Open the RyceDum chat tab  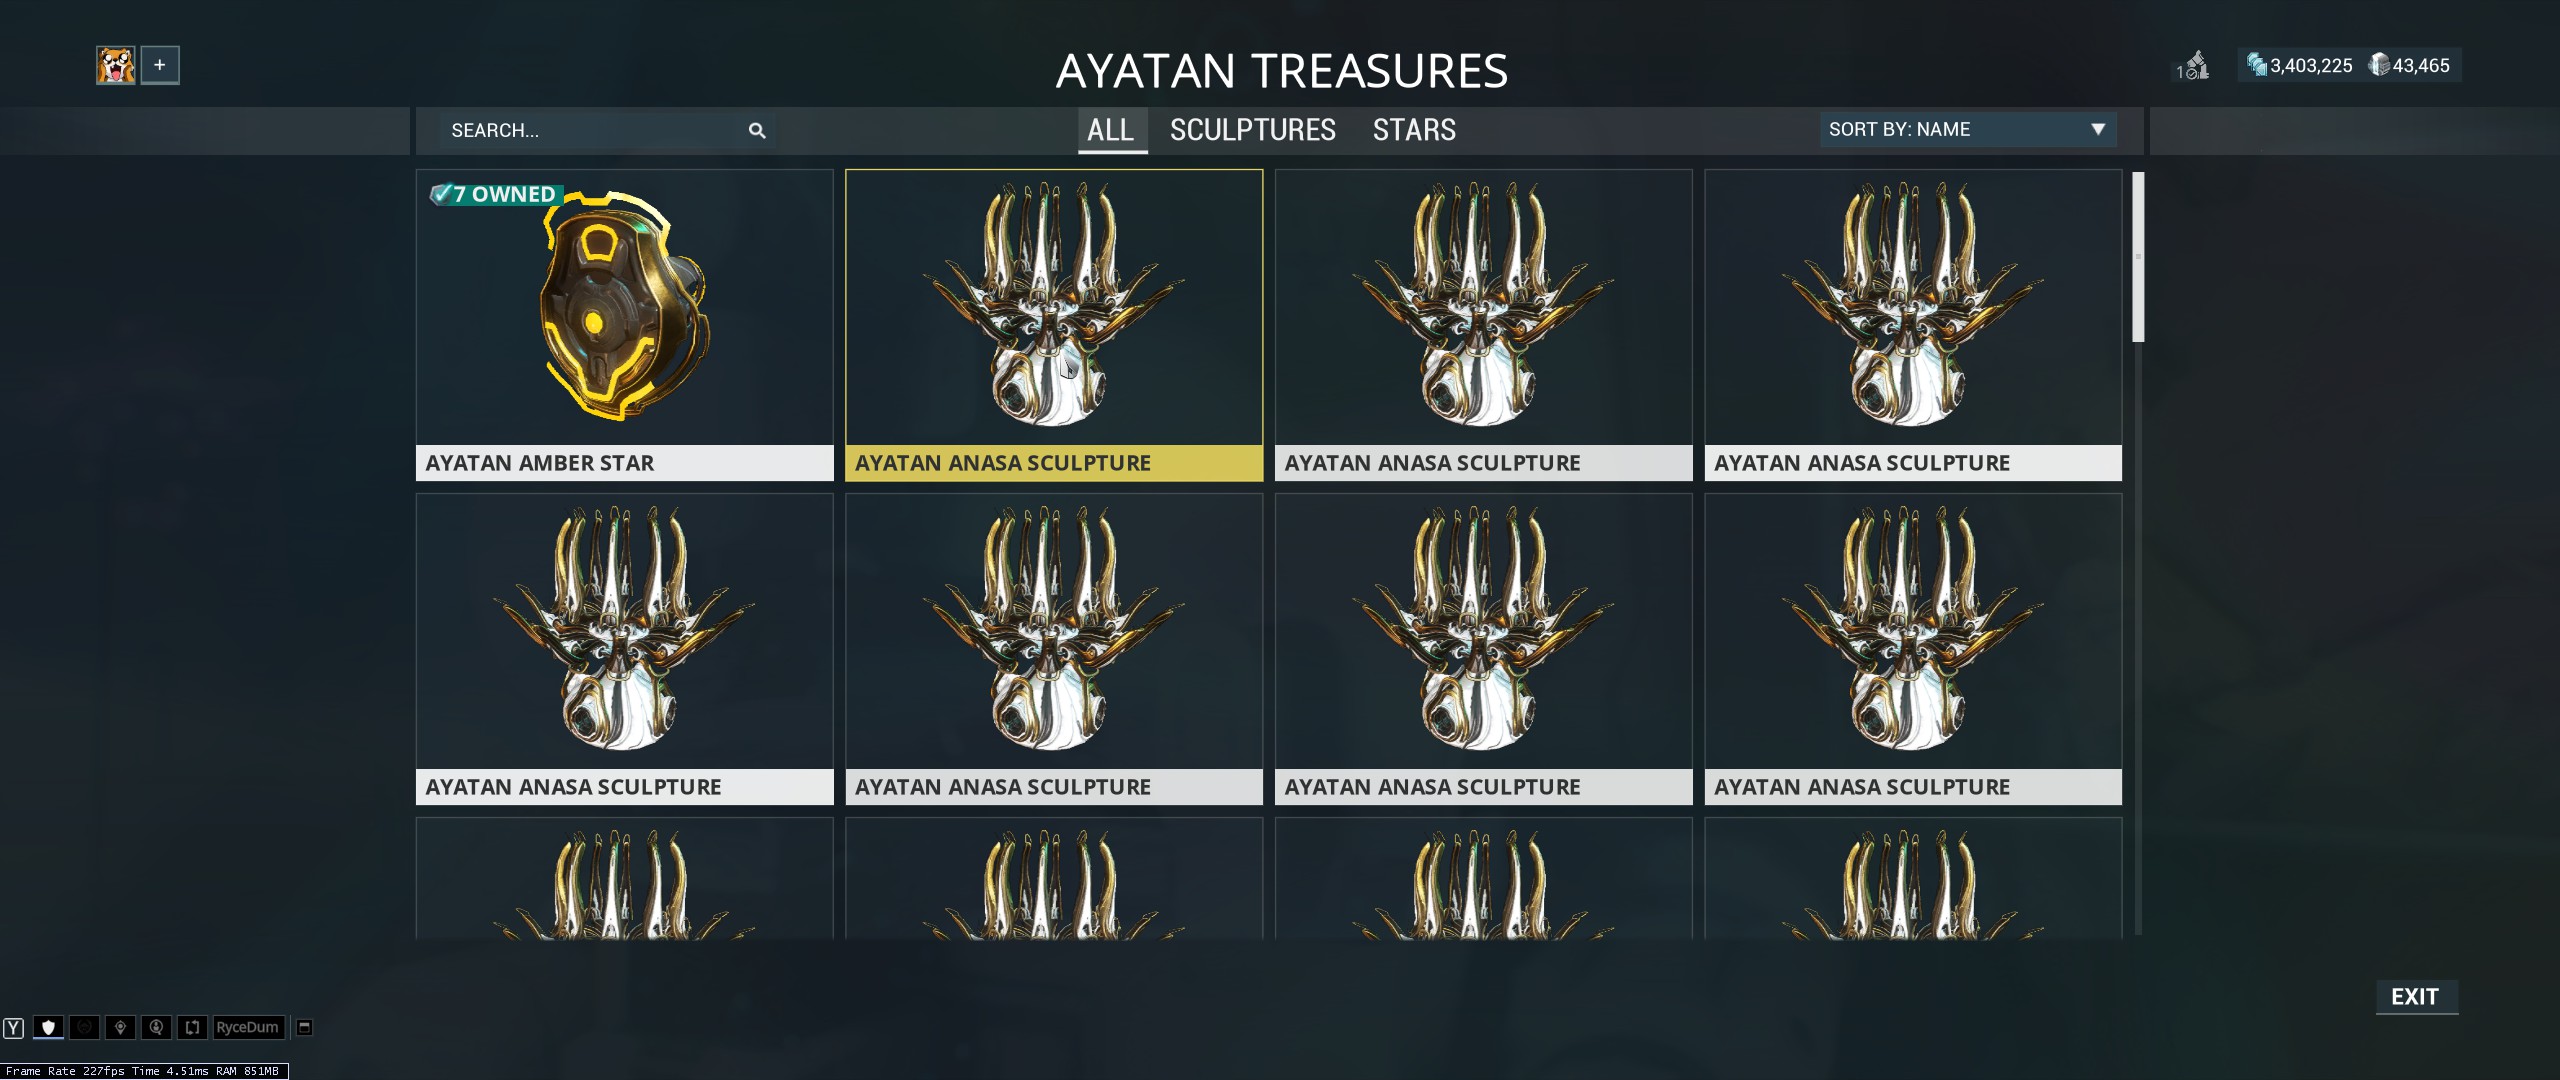[248, 1027]
